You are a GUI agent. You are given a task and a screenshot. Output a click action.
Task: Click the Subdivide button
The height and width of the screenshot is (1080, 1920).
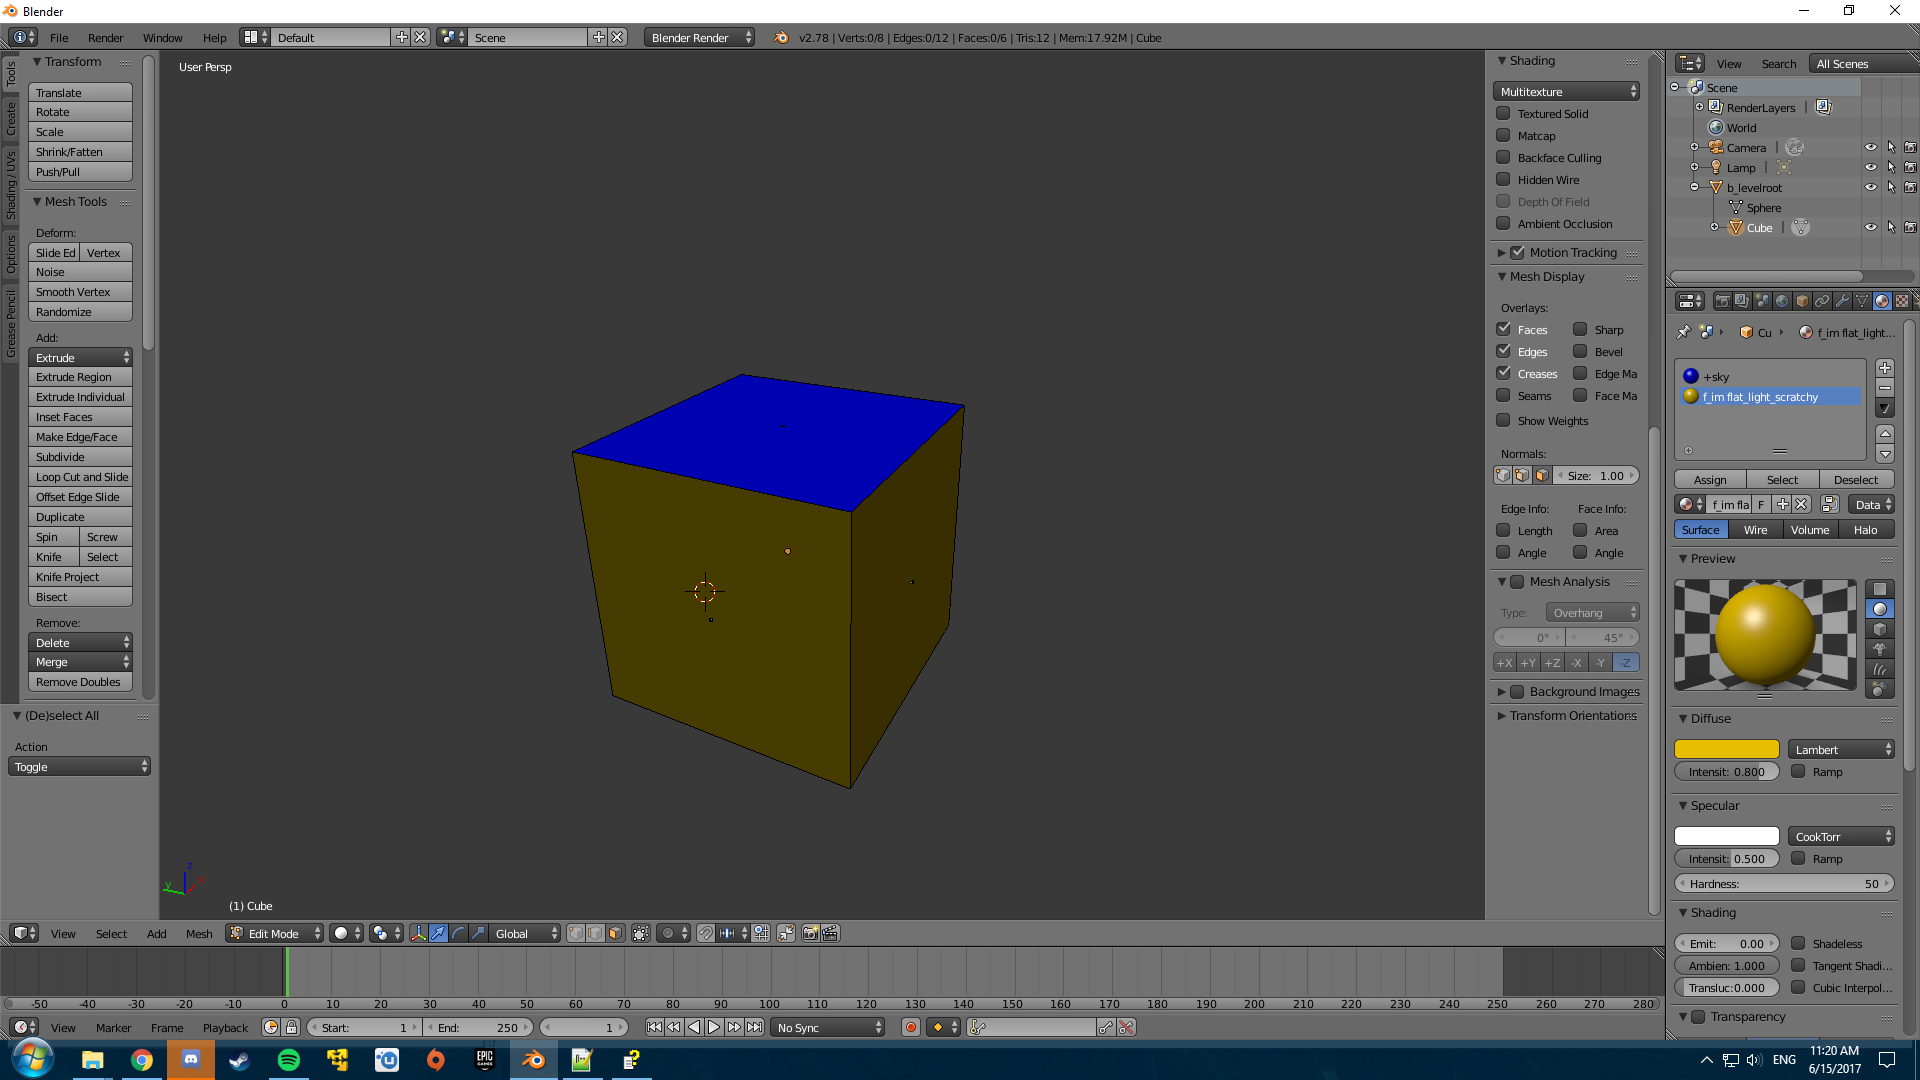click(x=80, y=457)
